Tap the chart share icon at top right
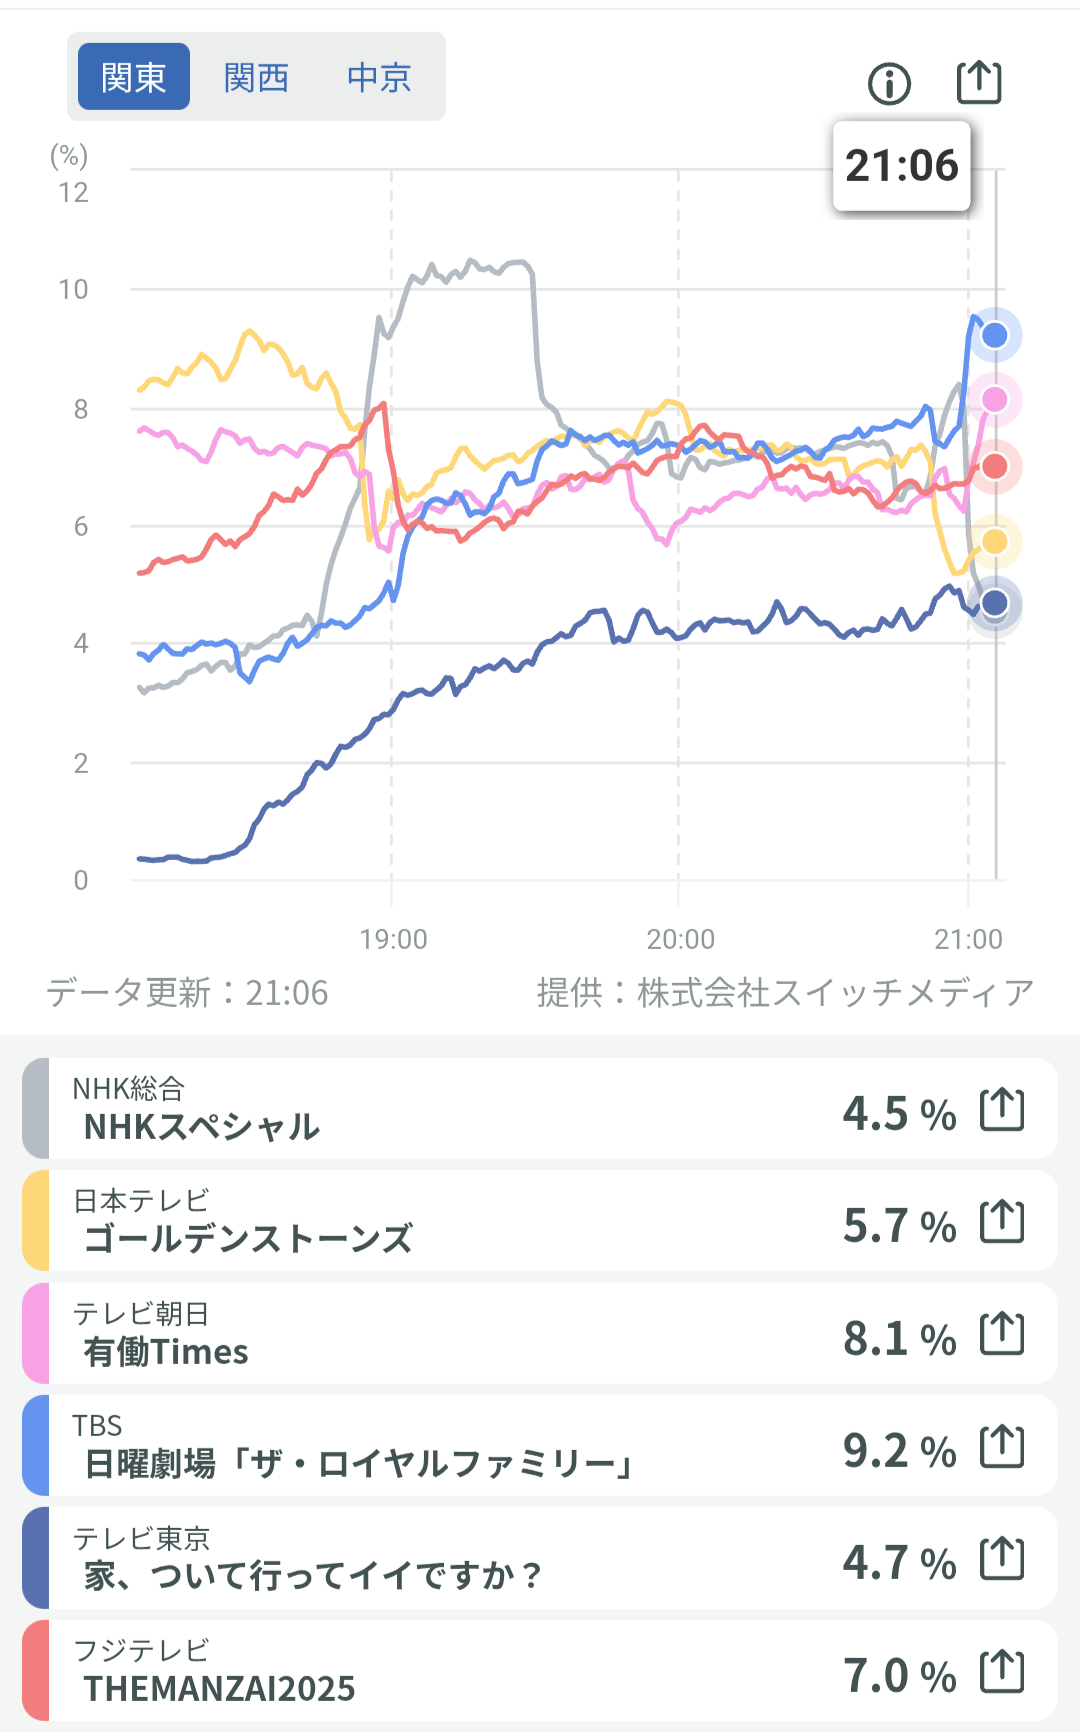The image size is (1080, 1732). (x=978, y=82)
